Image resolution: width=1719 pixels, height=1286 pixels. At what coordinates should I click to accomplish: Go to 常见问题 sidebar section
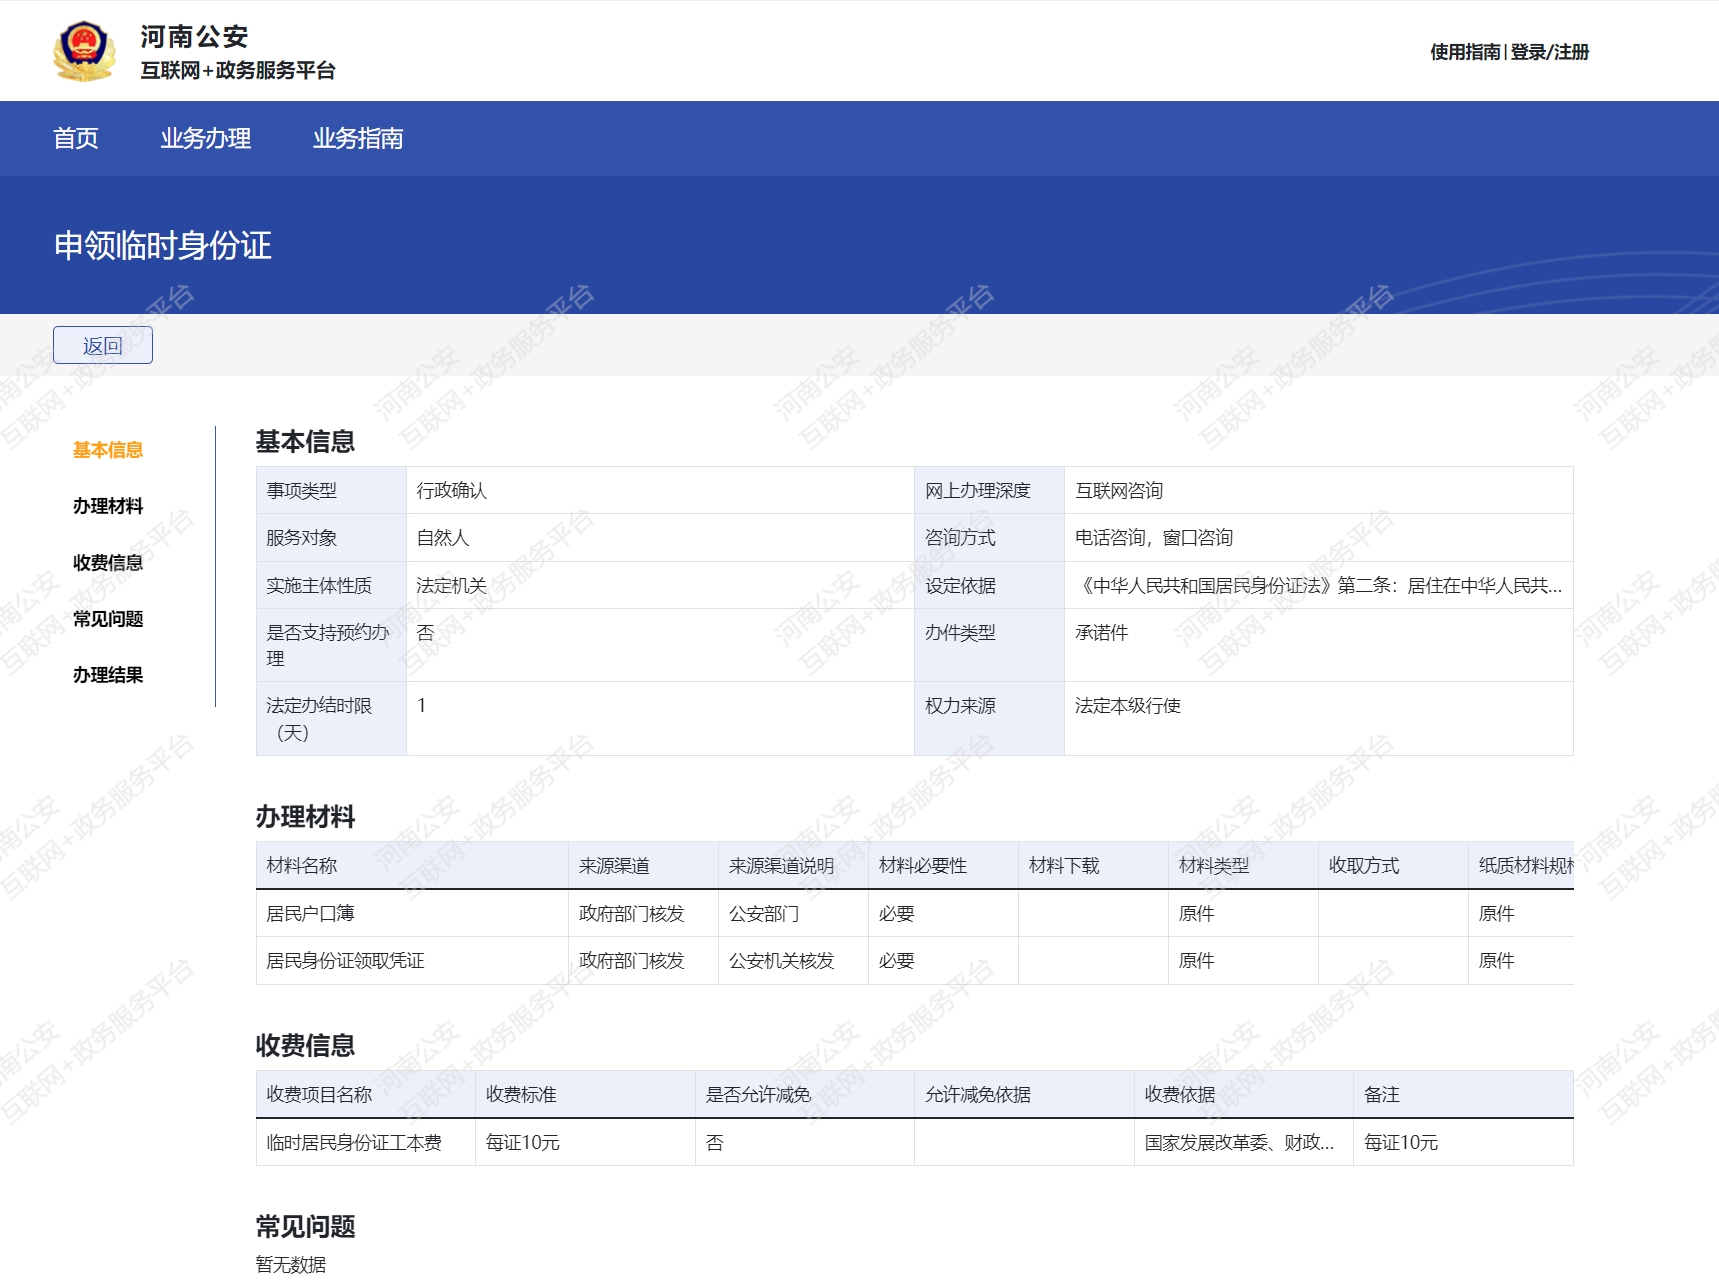pos(108,619)
